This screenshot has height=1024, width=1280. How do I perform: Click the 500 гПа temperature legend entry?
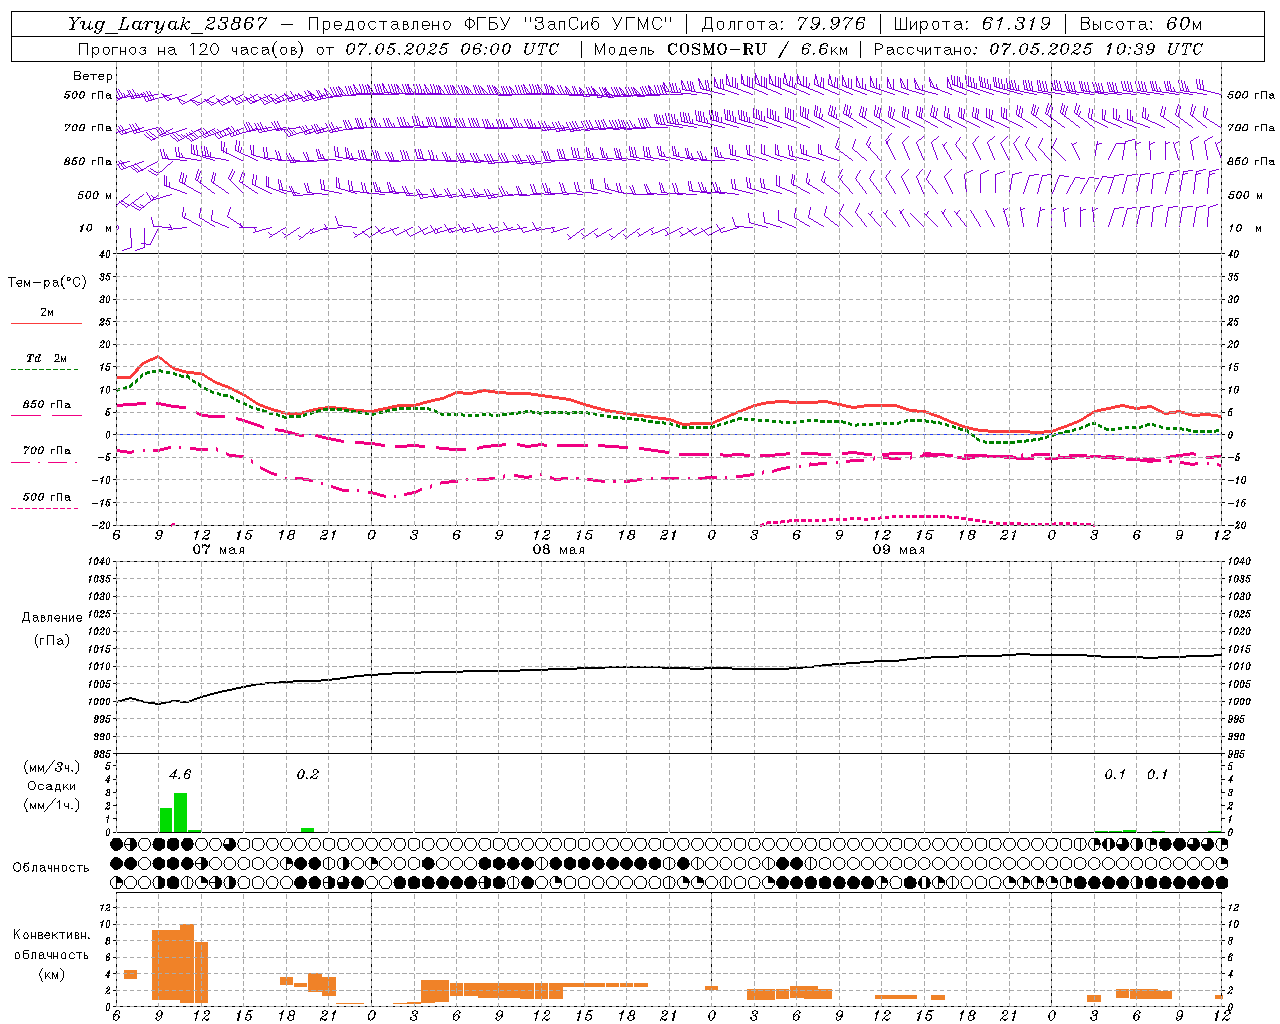pyautogui.click(x=46, y=497)
